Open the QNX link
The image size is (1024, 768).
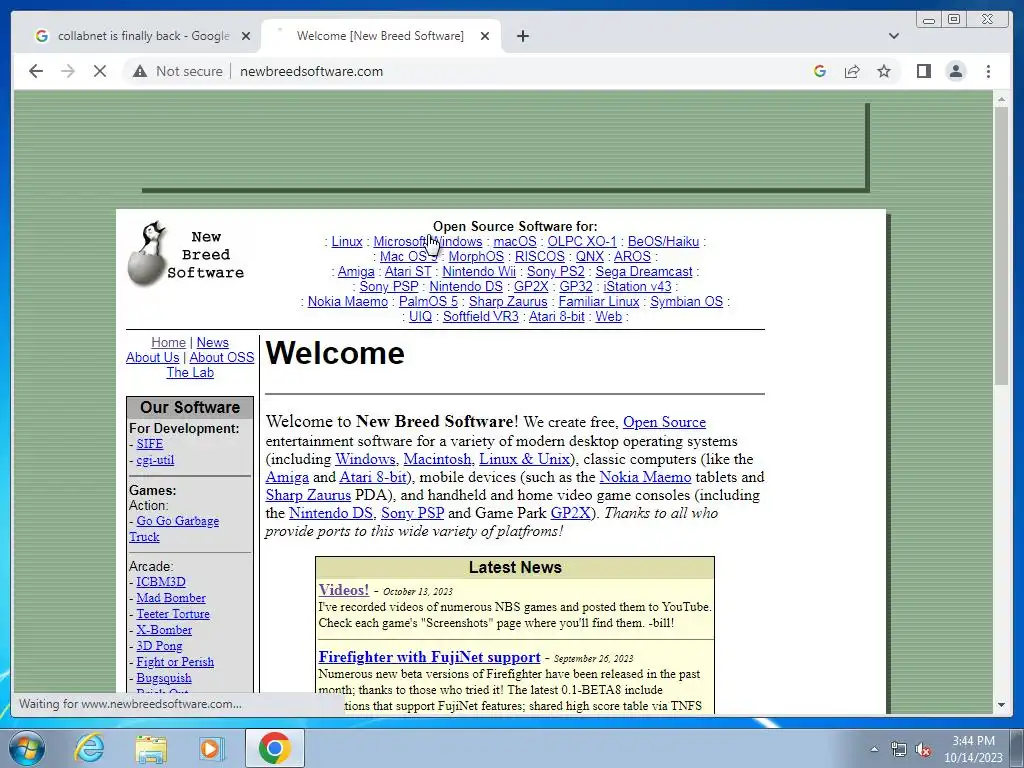point(589,257)
